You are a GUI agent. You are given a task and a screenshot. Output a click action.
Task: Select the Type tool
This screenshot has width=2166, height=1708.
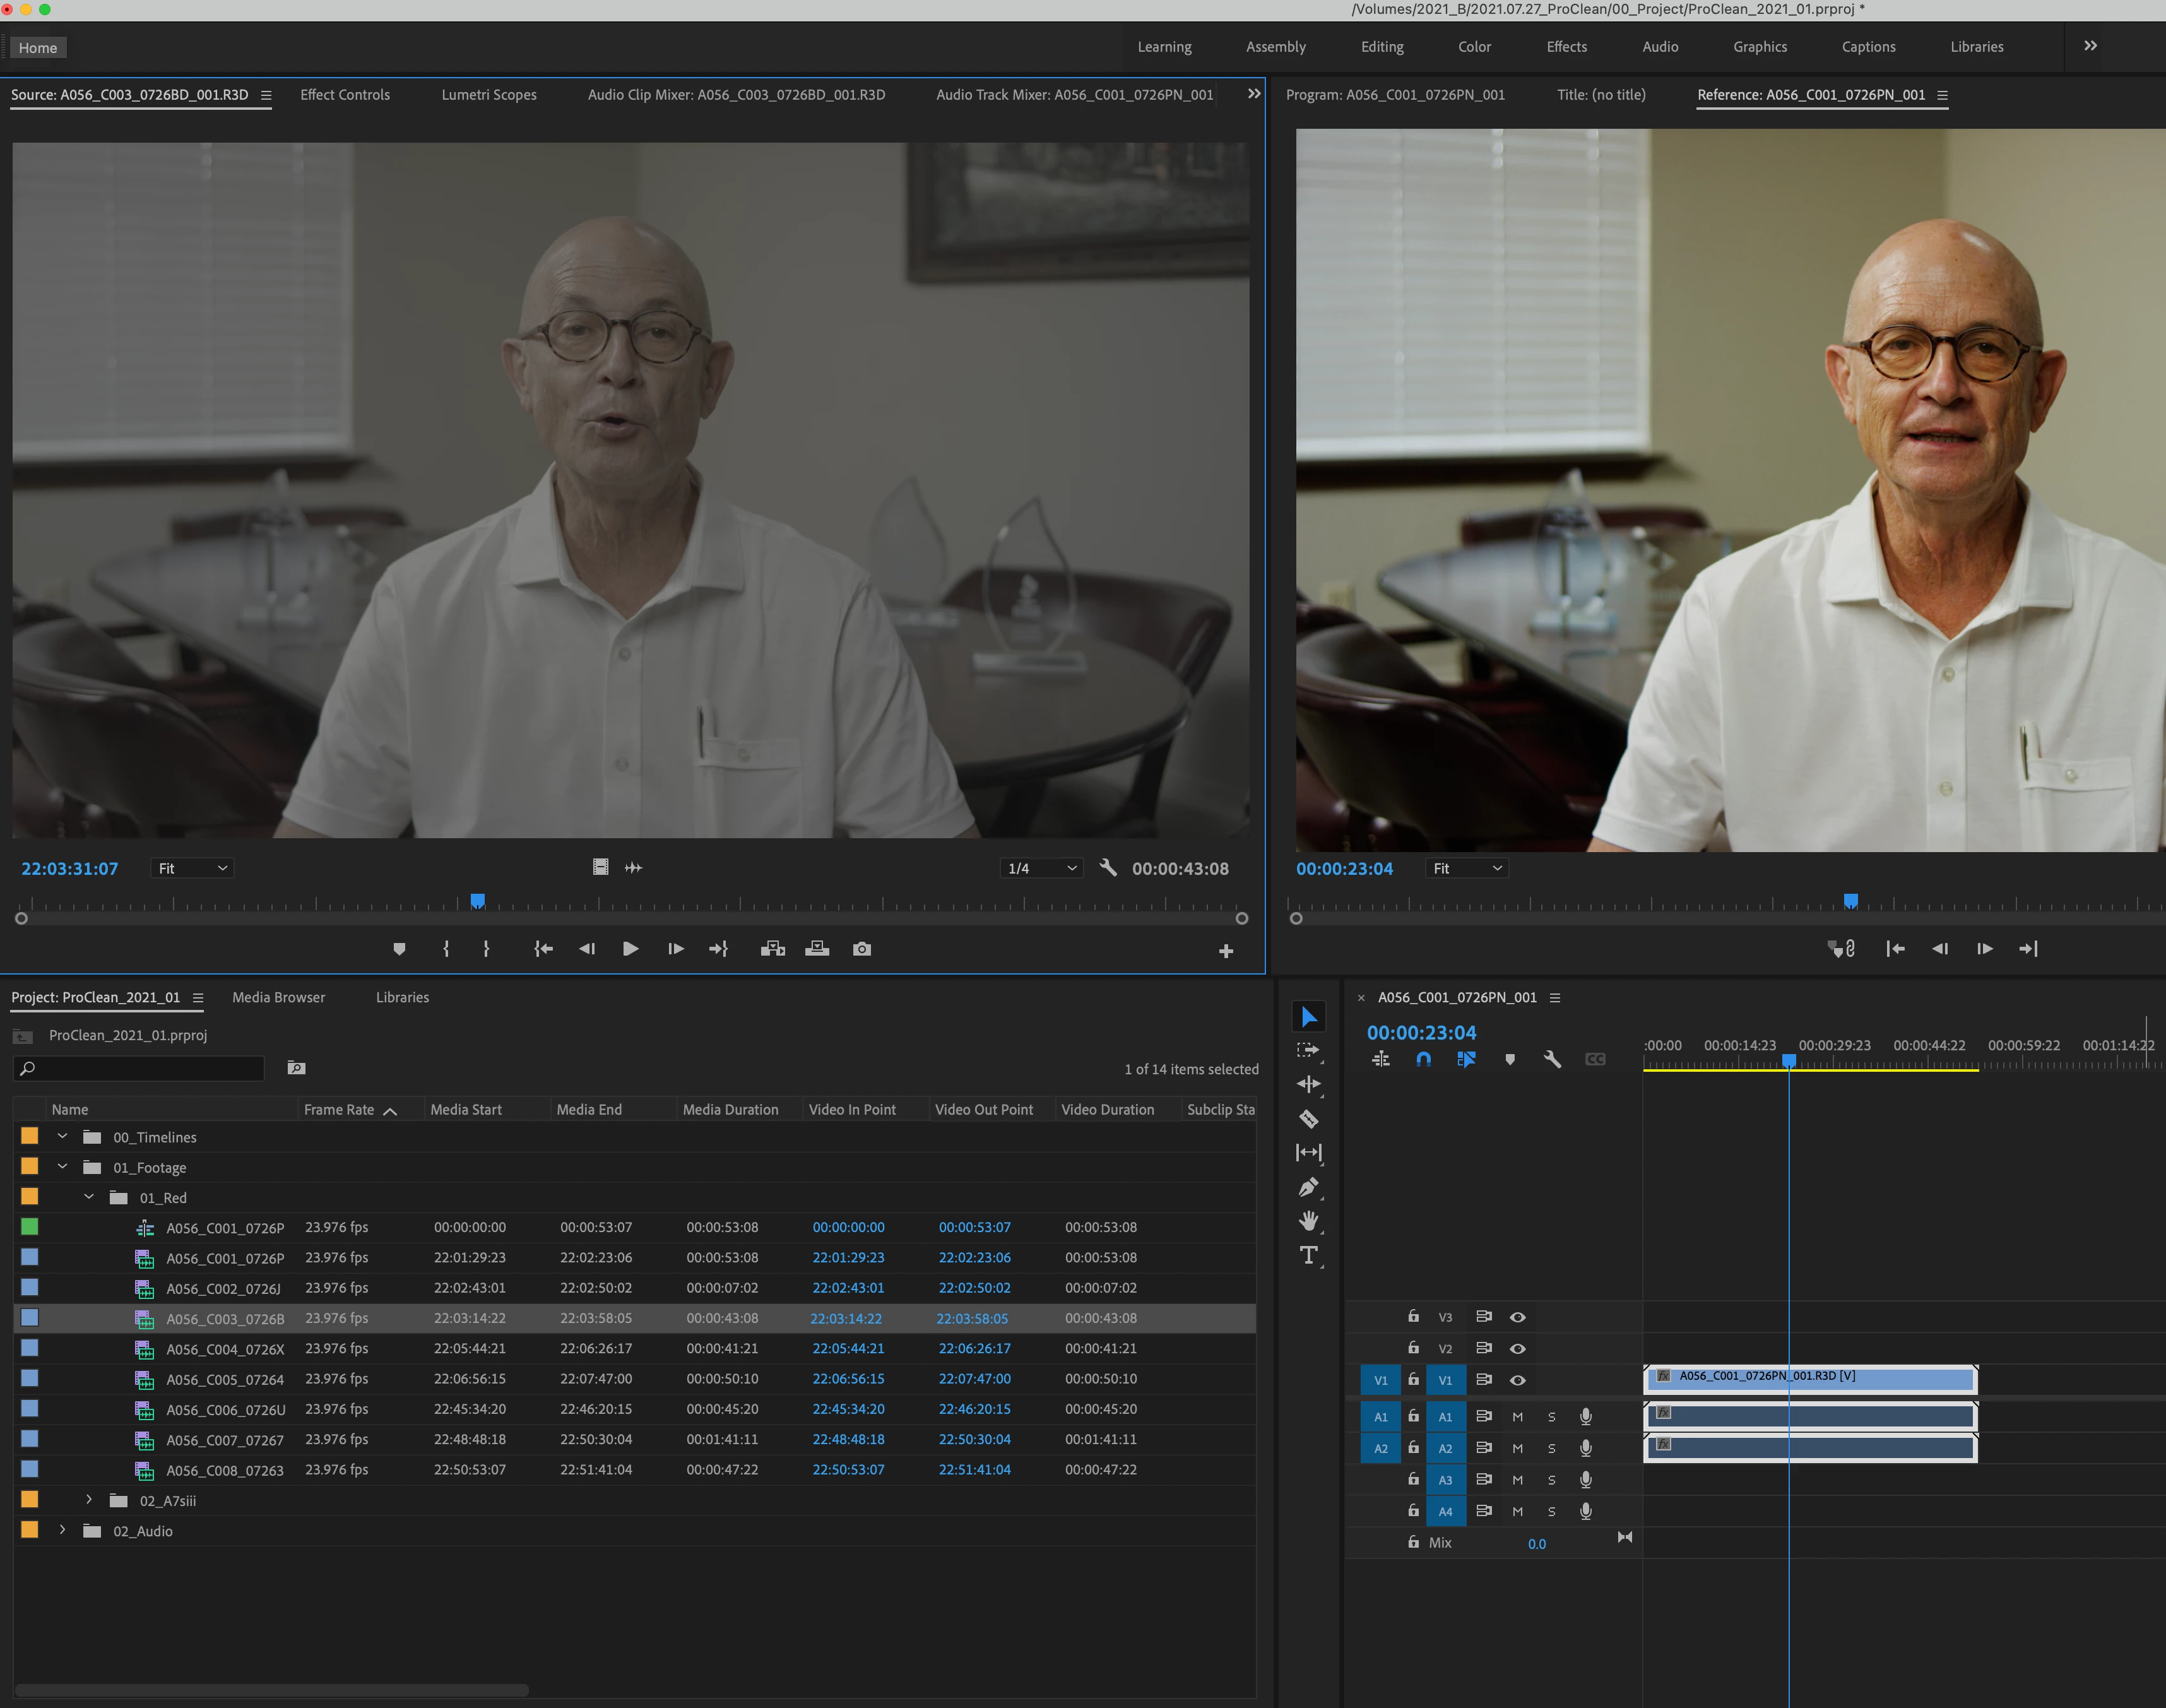[1308, 1255]
